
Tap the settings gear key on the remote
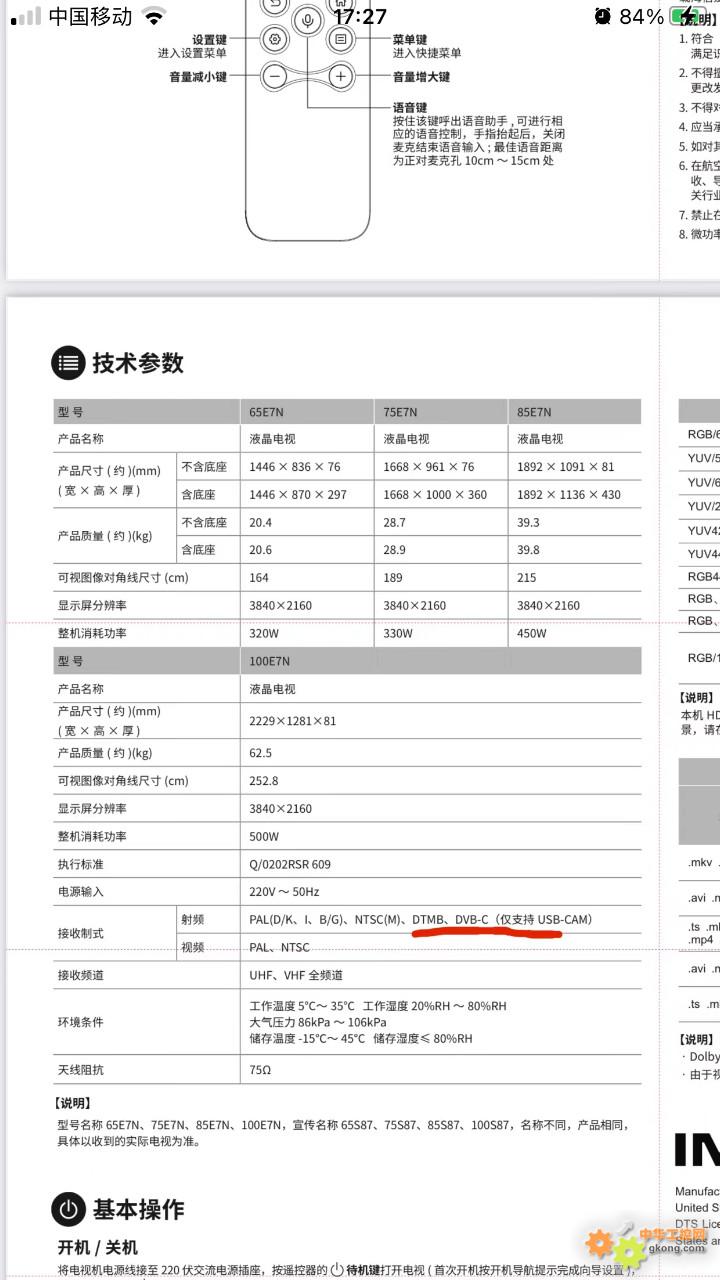pos(275,39)
